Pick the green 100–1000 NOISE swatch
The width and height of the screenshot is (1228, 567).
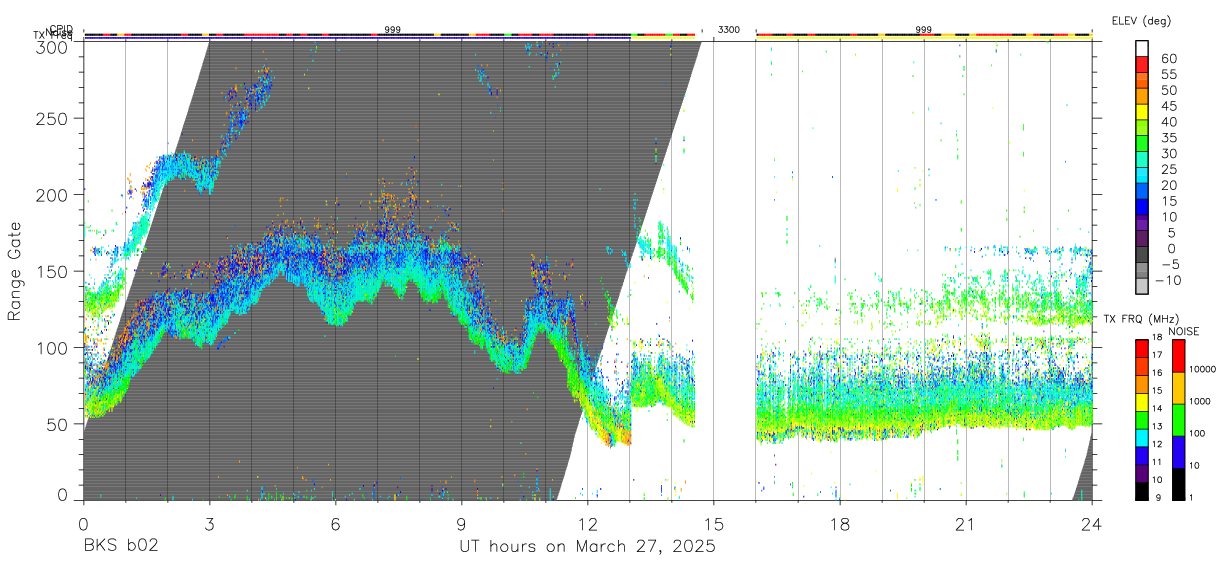[x=1178, y=418]
